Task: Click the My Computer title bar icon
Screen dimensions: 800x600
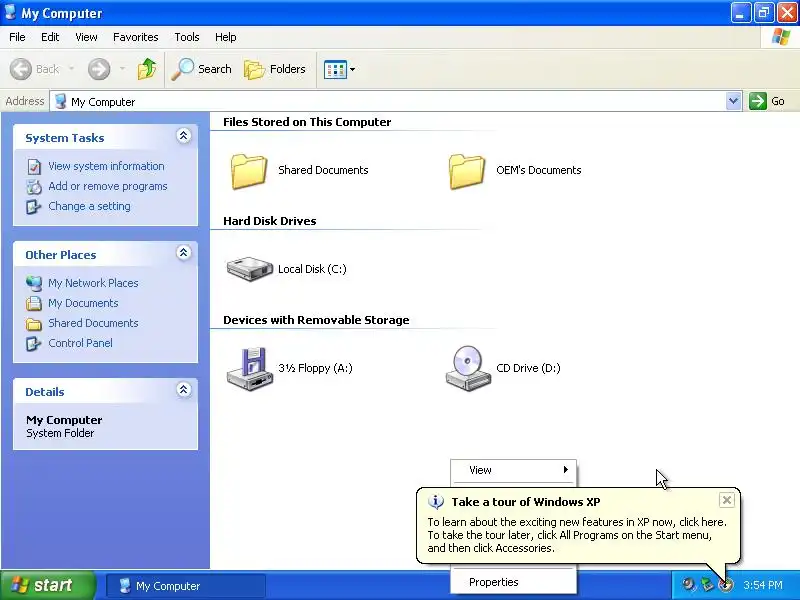Action: (10, 12)
